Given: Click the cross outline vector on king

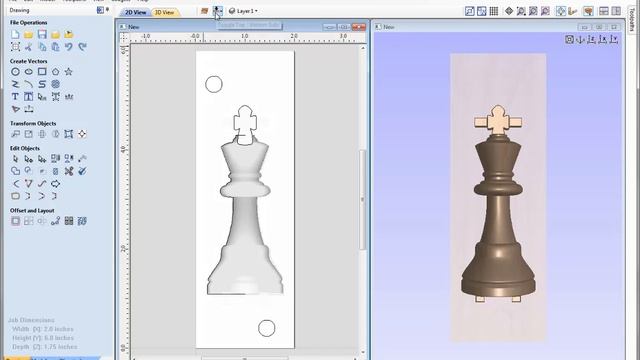Looking at the screenshot, I should point(245,125).
